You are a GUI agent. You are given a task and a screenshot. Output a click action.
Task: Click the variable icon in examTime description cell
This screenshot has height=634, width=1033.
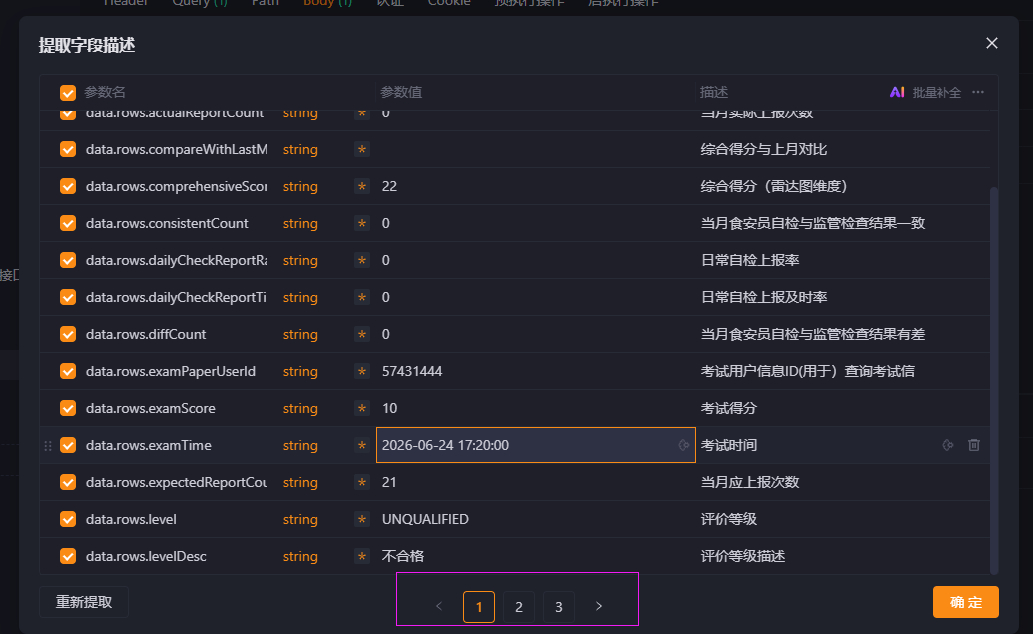click(x=947, y=446)
